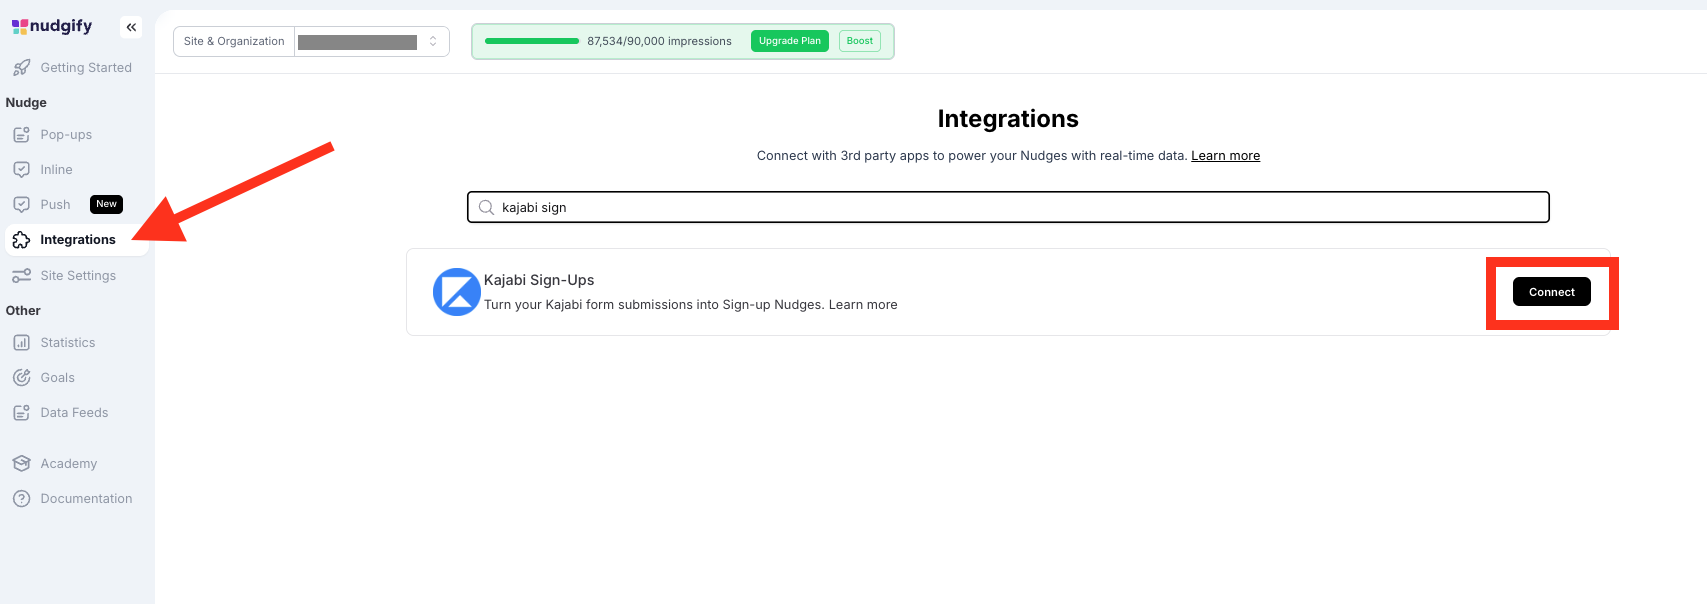Open Push menu item

pyautogui.click(x=55, y=205)
